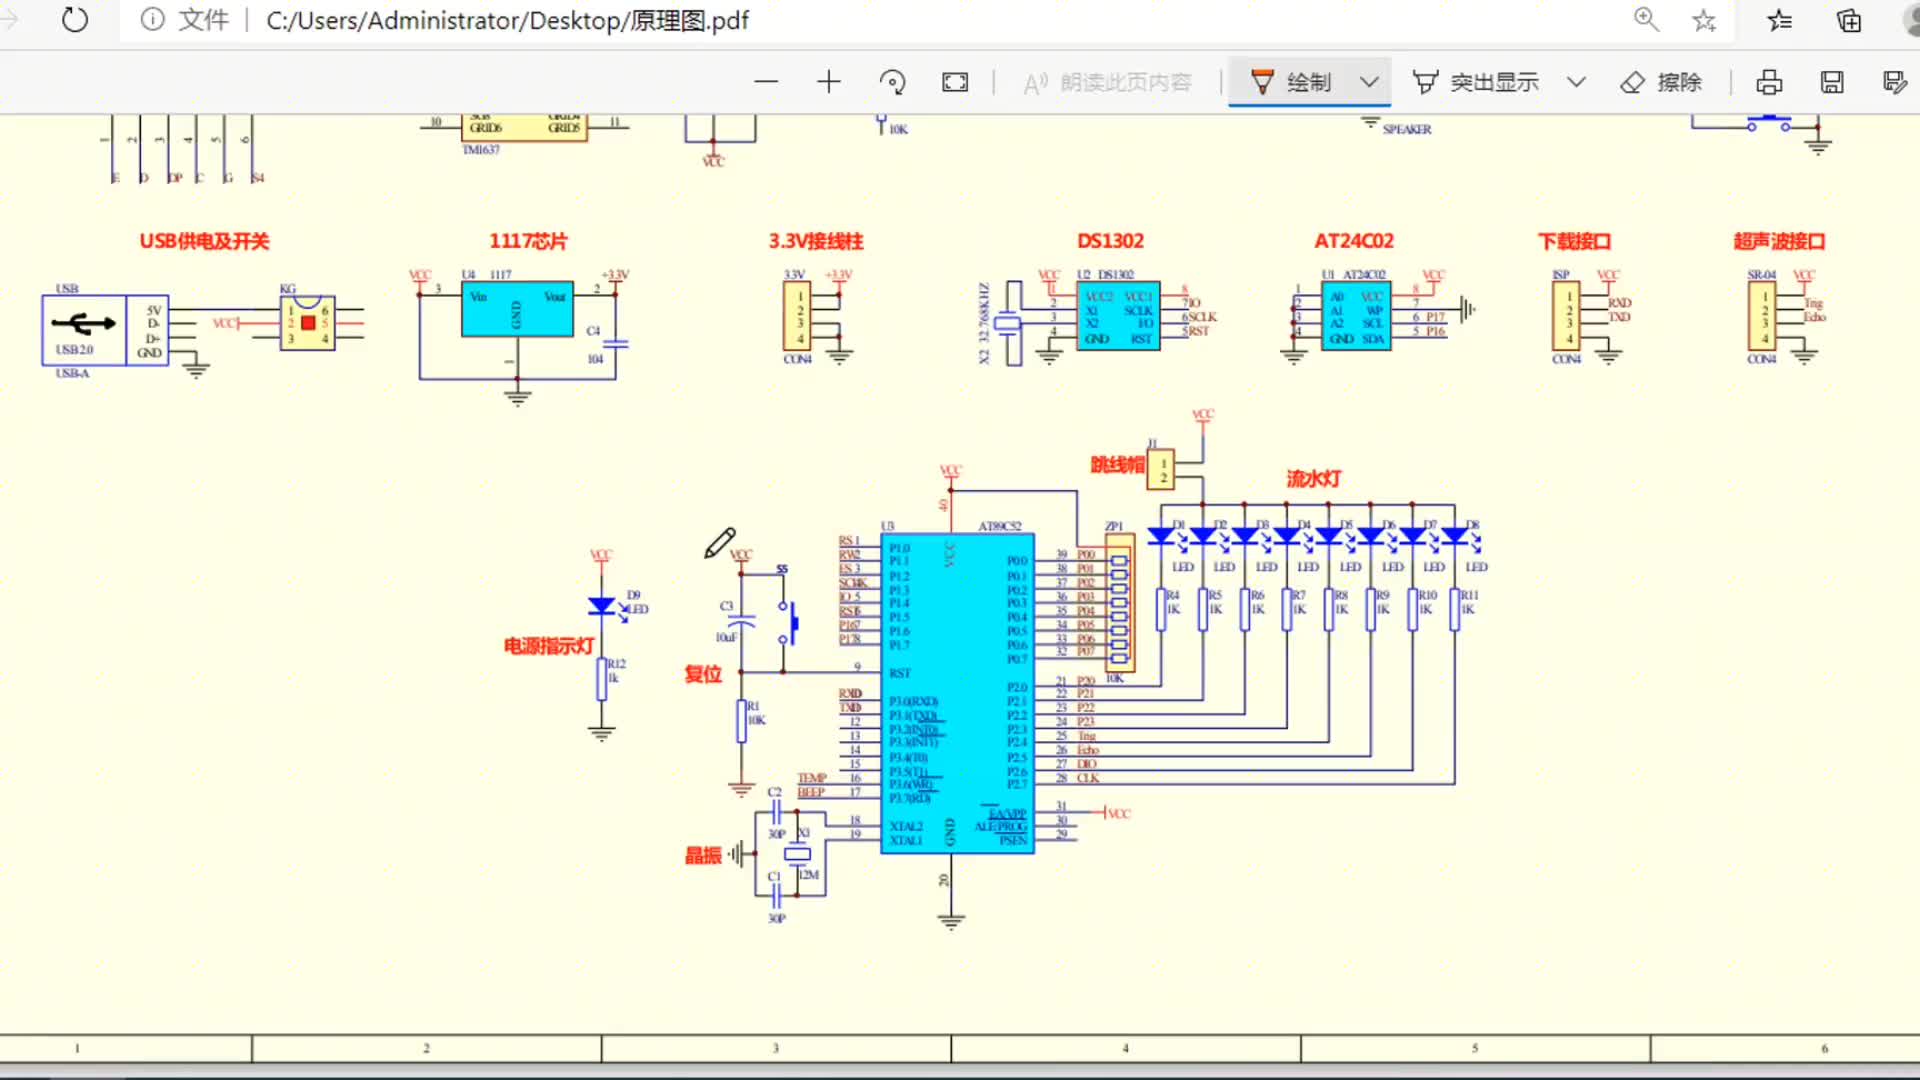Click Read aloud (朗读此页内容)
The width and height of the screenshot is (1920, 1080).
point(1107,82)
